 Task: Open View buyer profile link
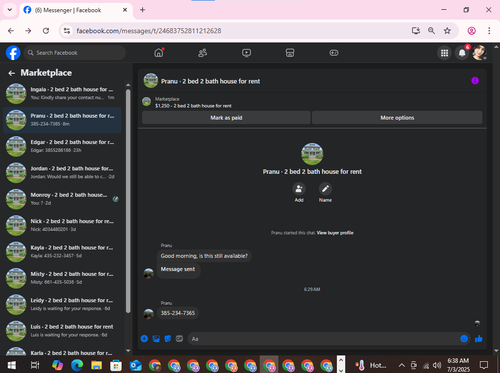[335, 233]
